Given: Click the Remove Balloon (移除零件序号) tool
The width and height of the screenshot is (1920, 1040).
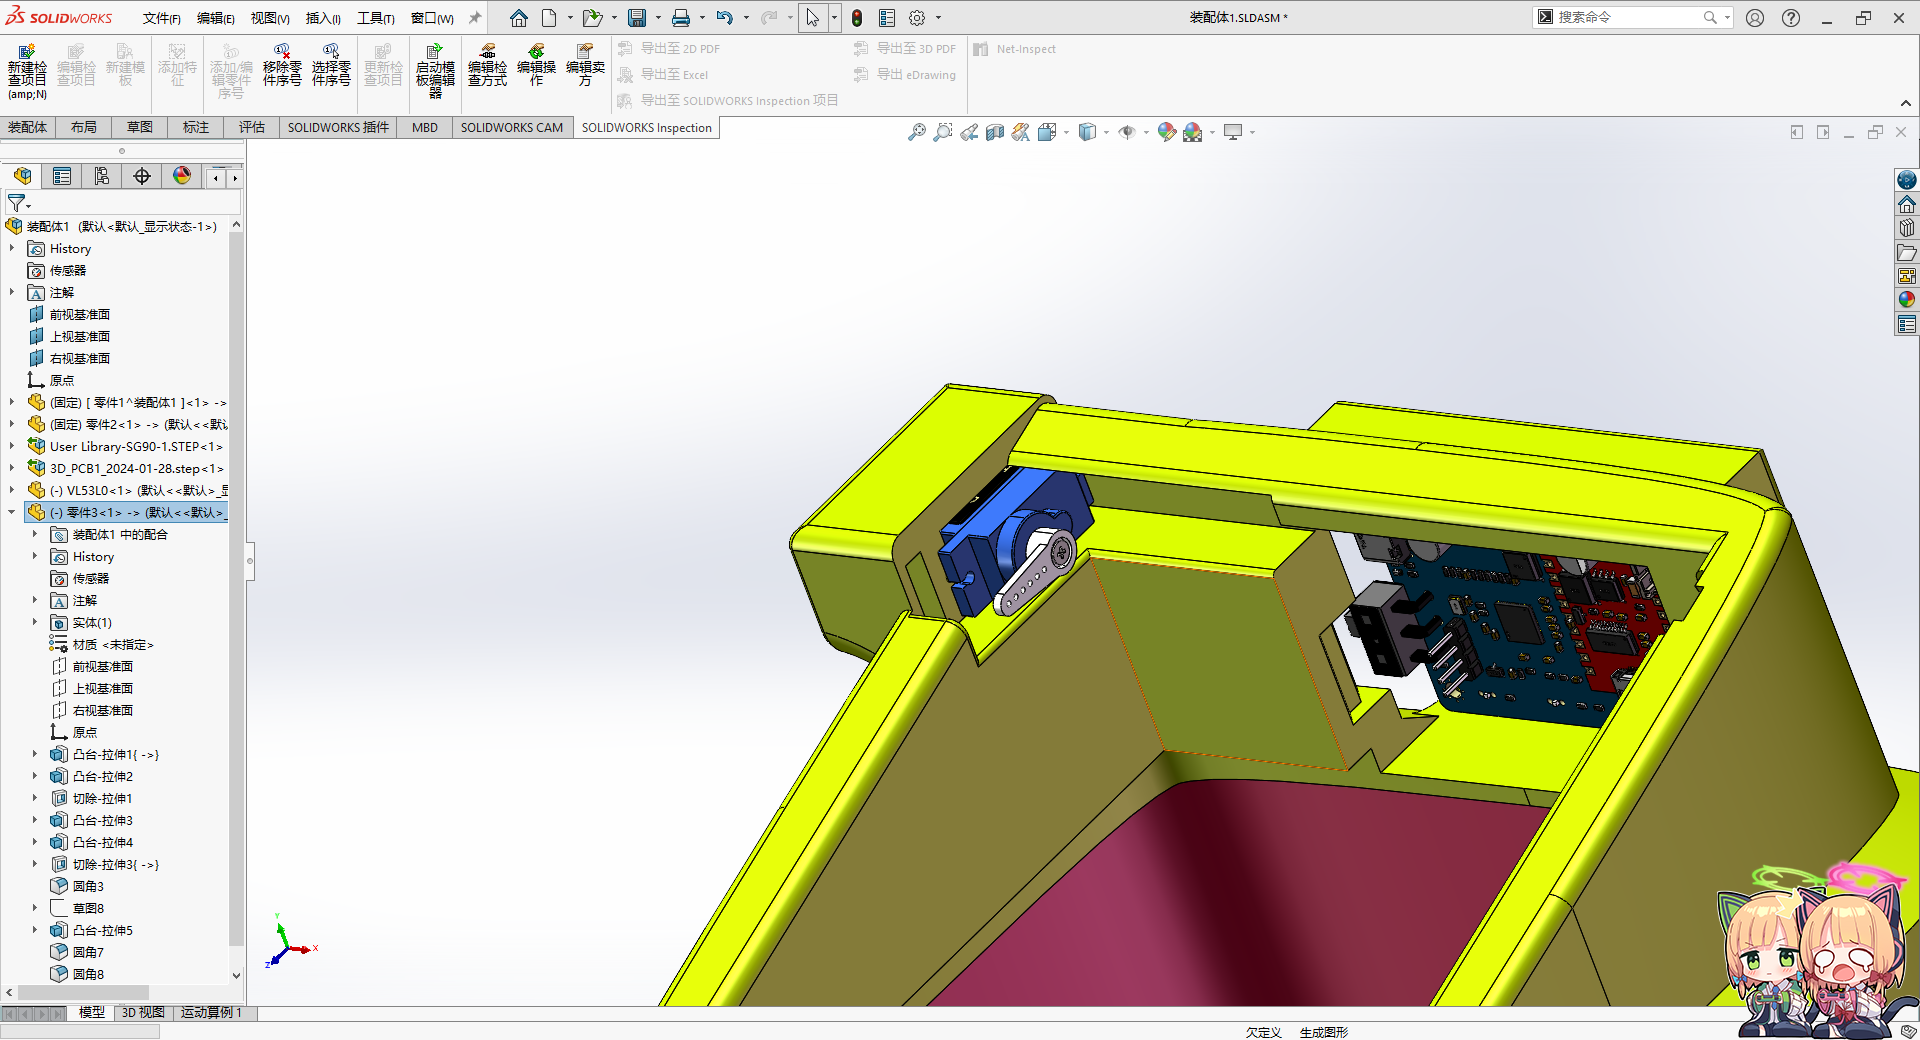Looking at the screenshot, I should [x=282, y=66].
